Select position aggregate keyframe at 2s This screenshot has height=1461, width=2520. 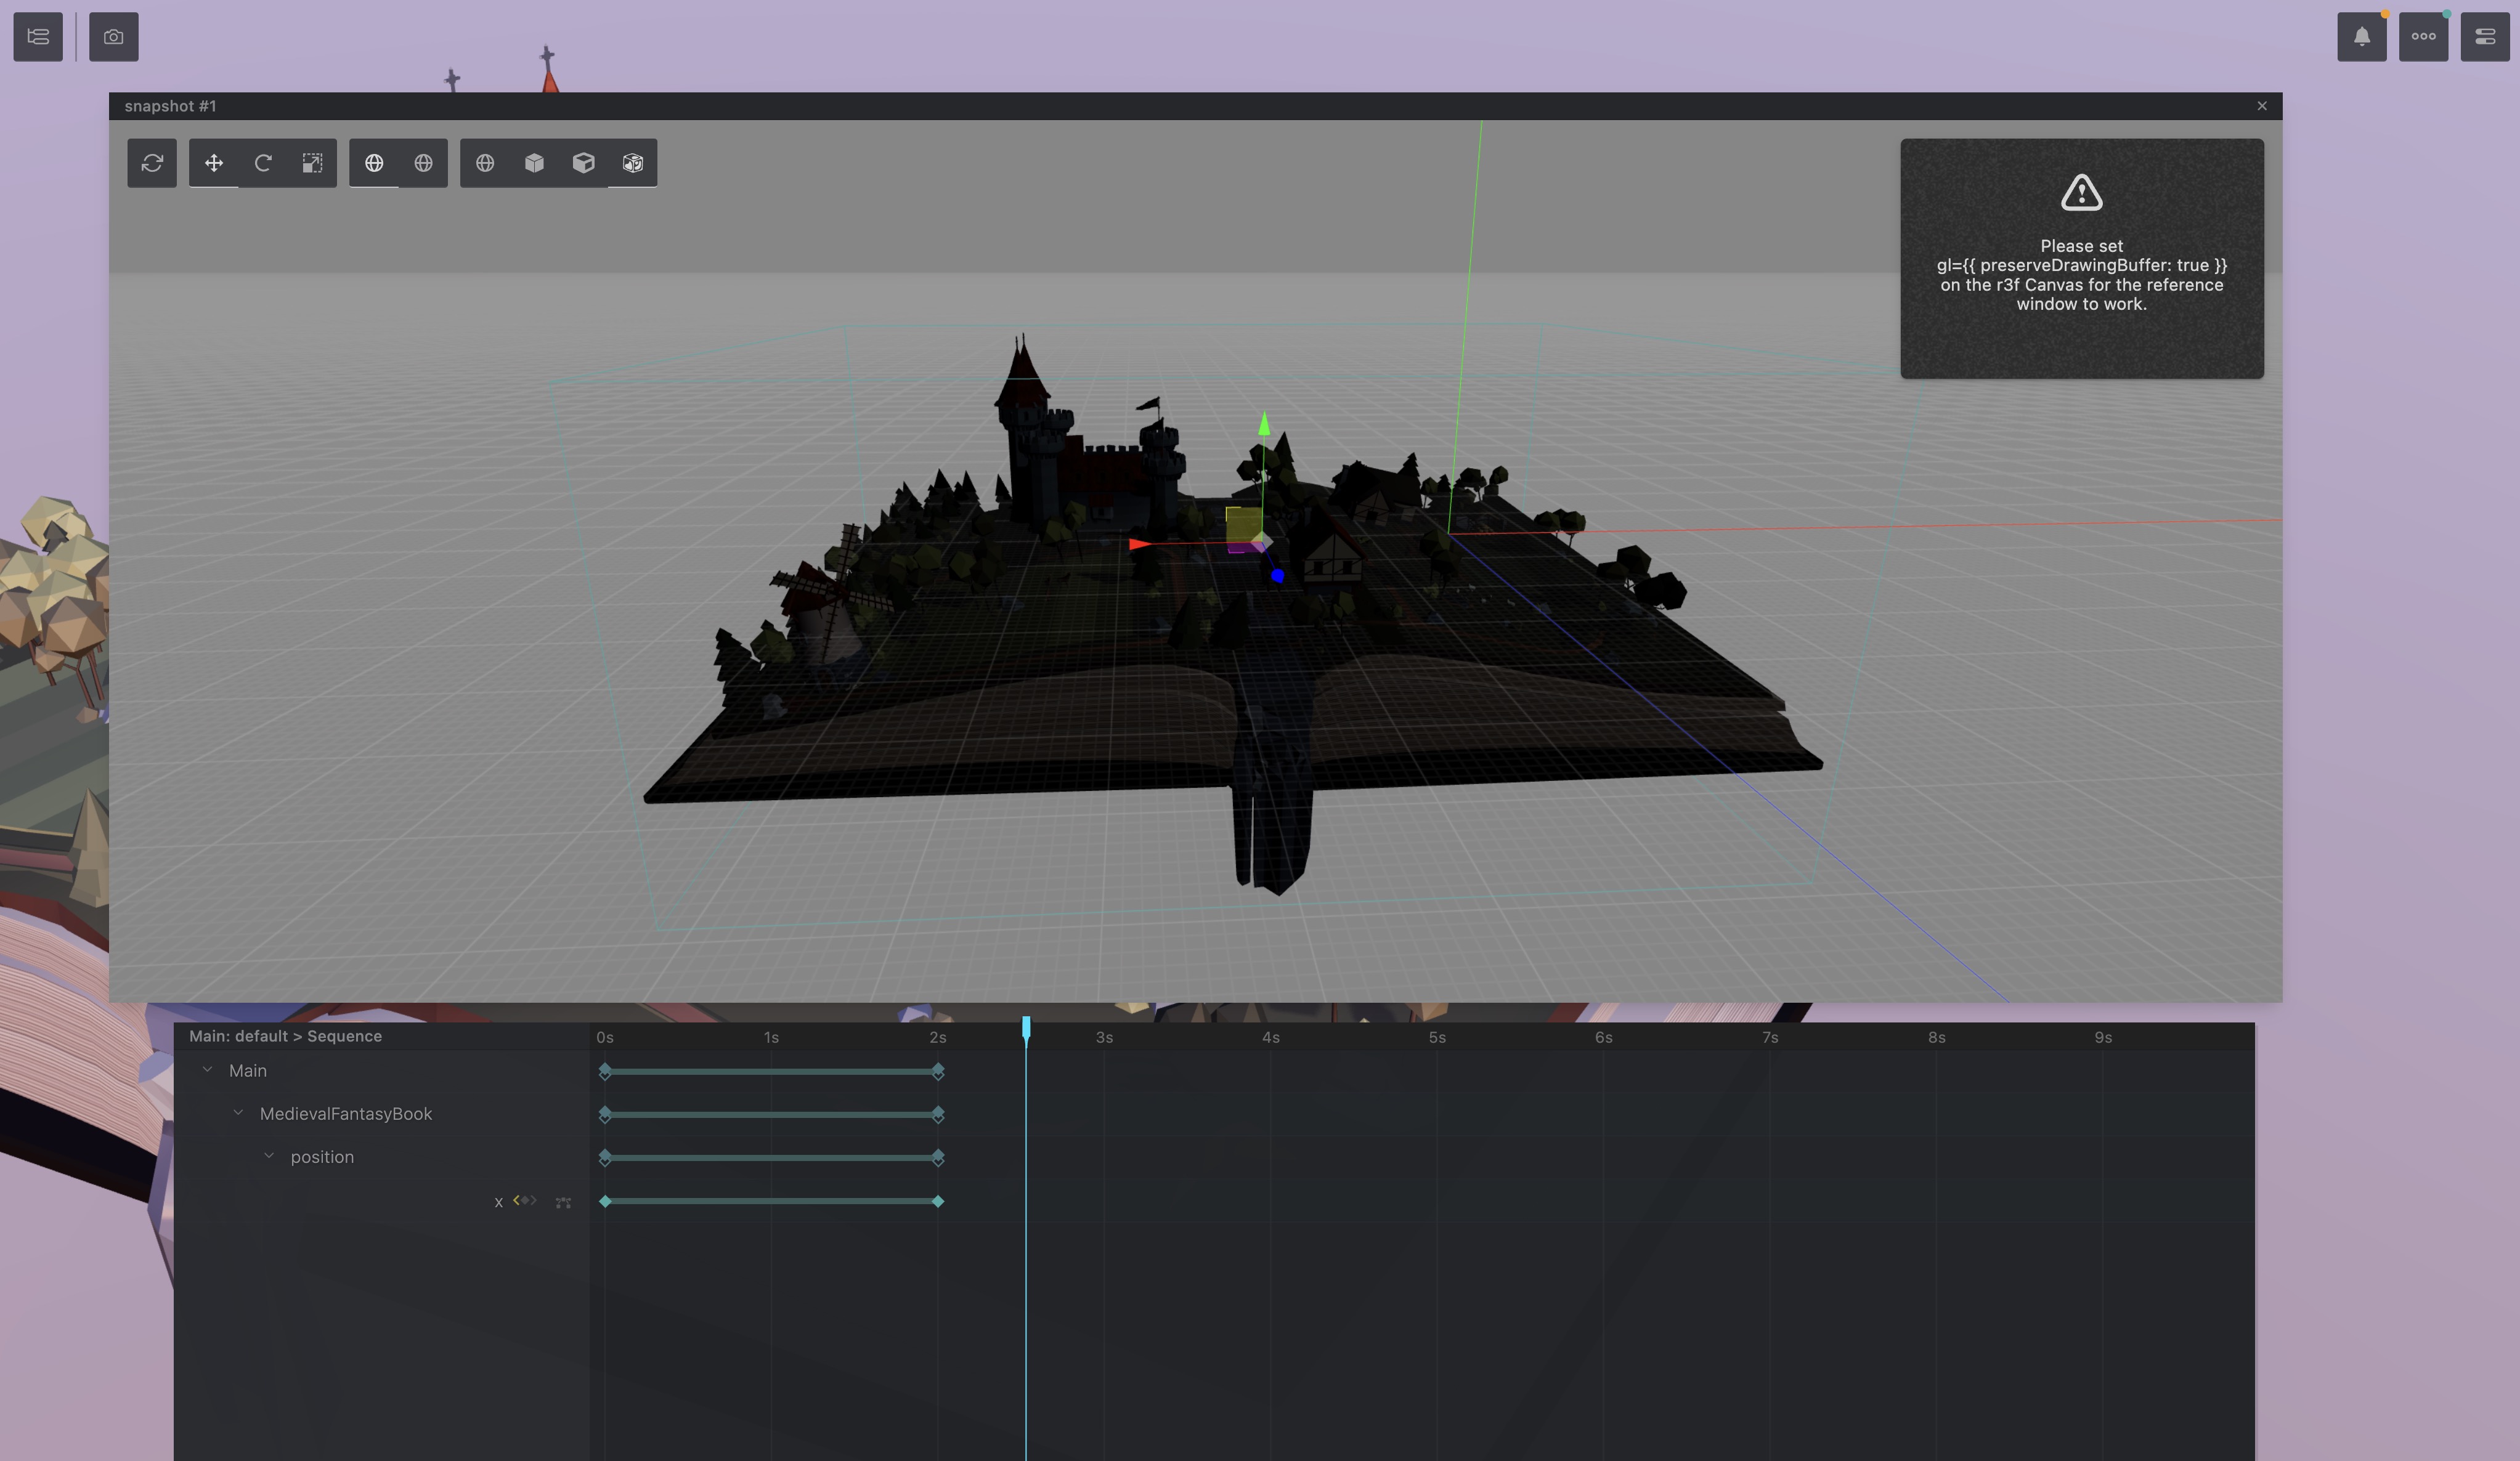pyautogui.click(x=938, y=1158)
